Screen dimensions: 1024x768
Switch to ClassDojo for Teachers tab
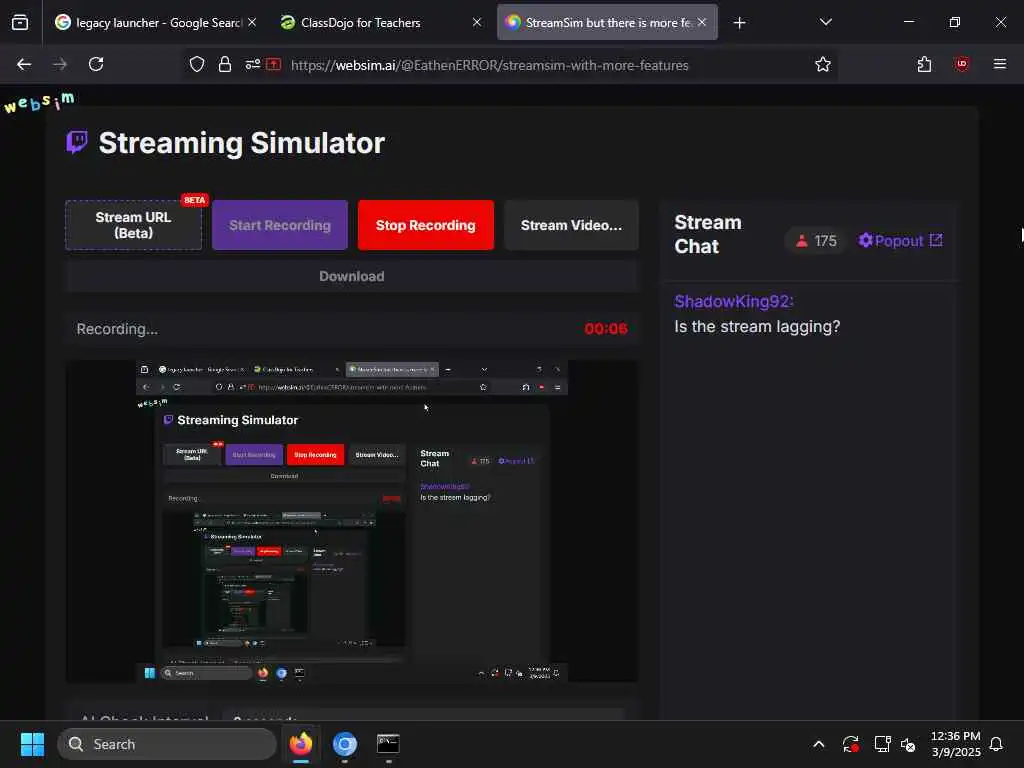point(381,22)
